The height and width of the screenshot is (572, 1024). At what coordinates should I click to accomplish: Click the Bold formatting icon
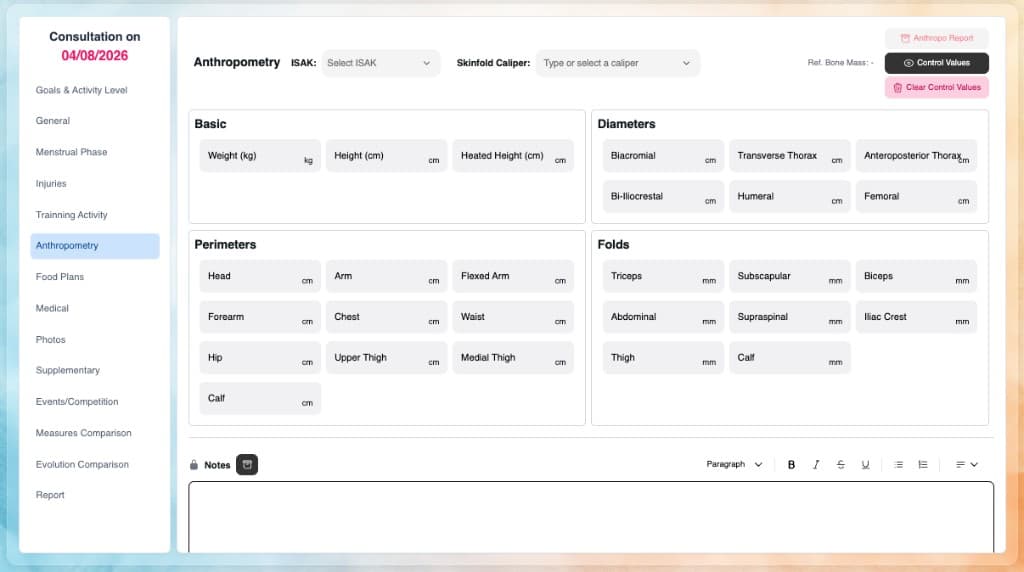791,464
